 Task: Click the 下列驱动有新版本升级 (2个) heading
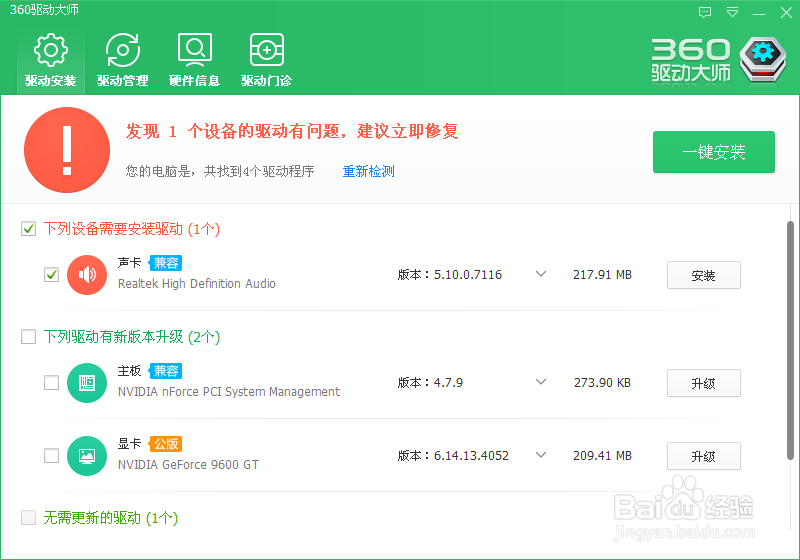[x=132, y=337]
